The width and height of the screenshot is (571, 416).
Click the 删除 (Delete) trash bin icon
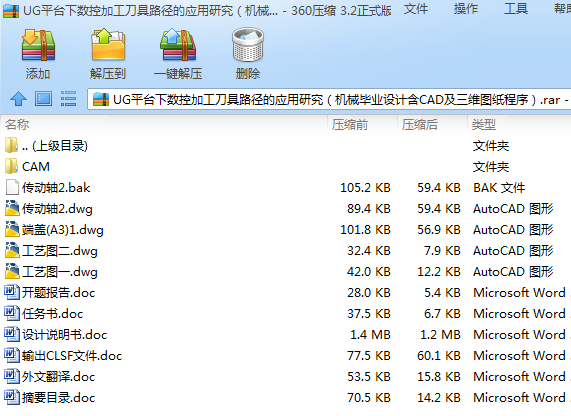click(x=248, y=45)
